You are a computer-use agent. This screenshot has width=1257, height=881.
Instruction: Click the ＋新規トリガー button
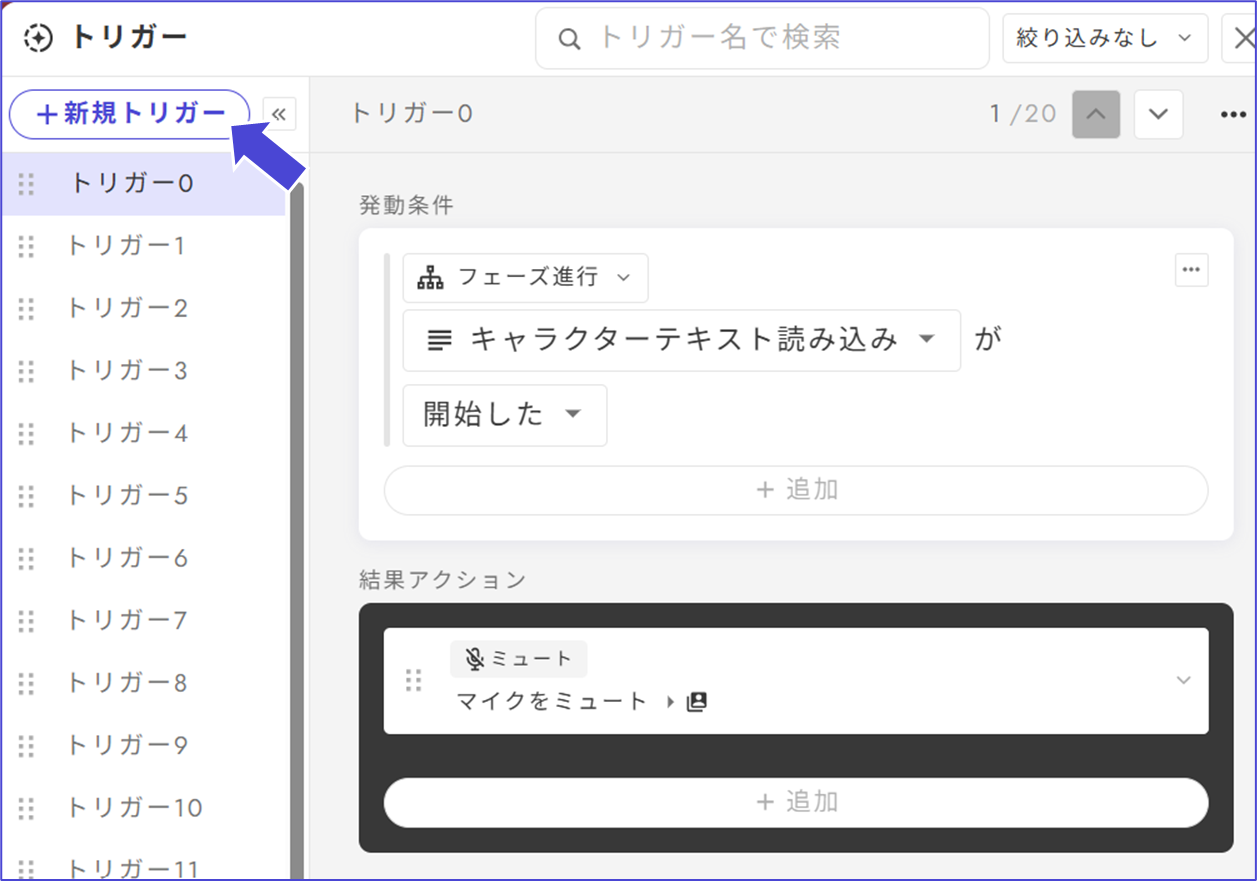tap(129, 115)
